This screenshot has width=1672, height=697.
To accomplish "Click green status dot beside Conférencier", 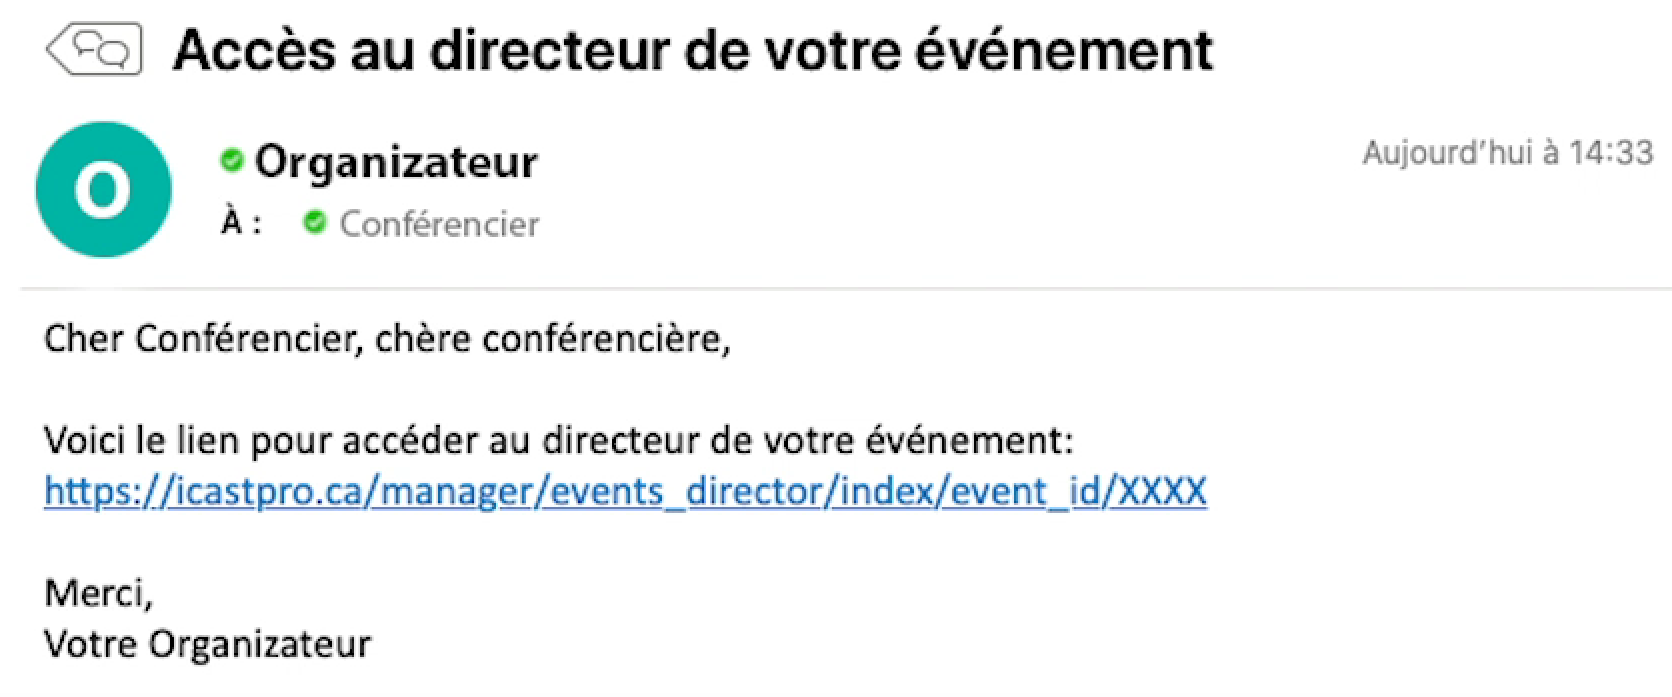I will click(x=315, y=222).
